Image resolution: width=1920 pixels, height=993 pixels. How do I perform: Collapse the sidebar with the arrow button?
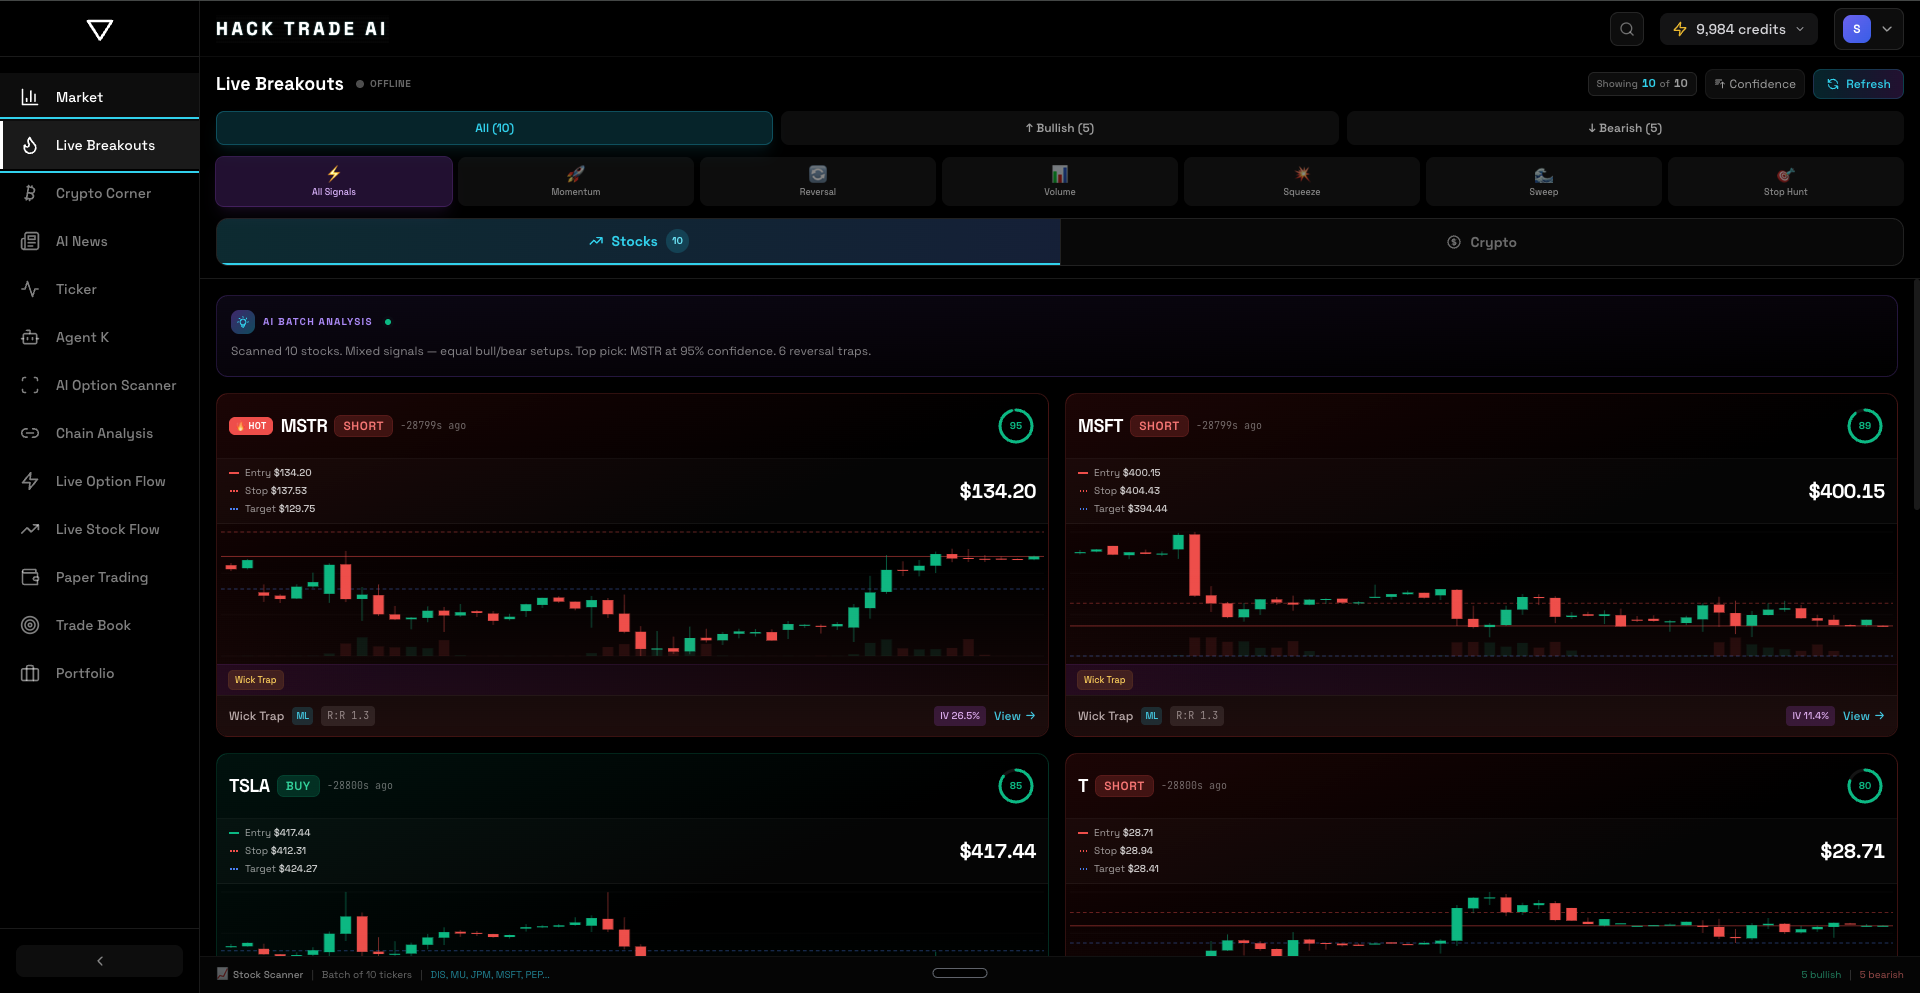[98, 960]
